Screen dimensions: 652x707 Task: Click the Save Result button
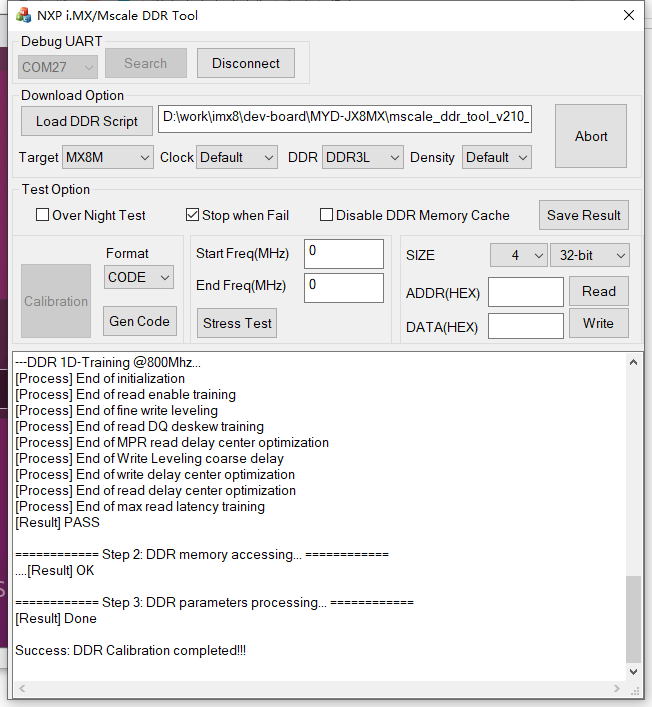point(583,215)
